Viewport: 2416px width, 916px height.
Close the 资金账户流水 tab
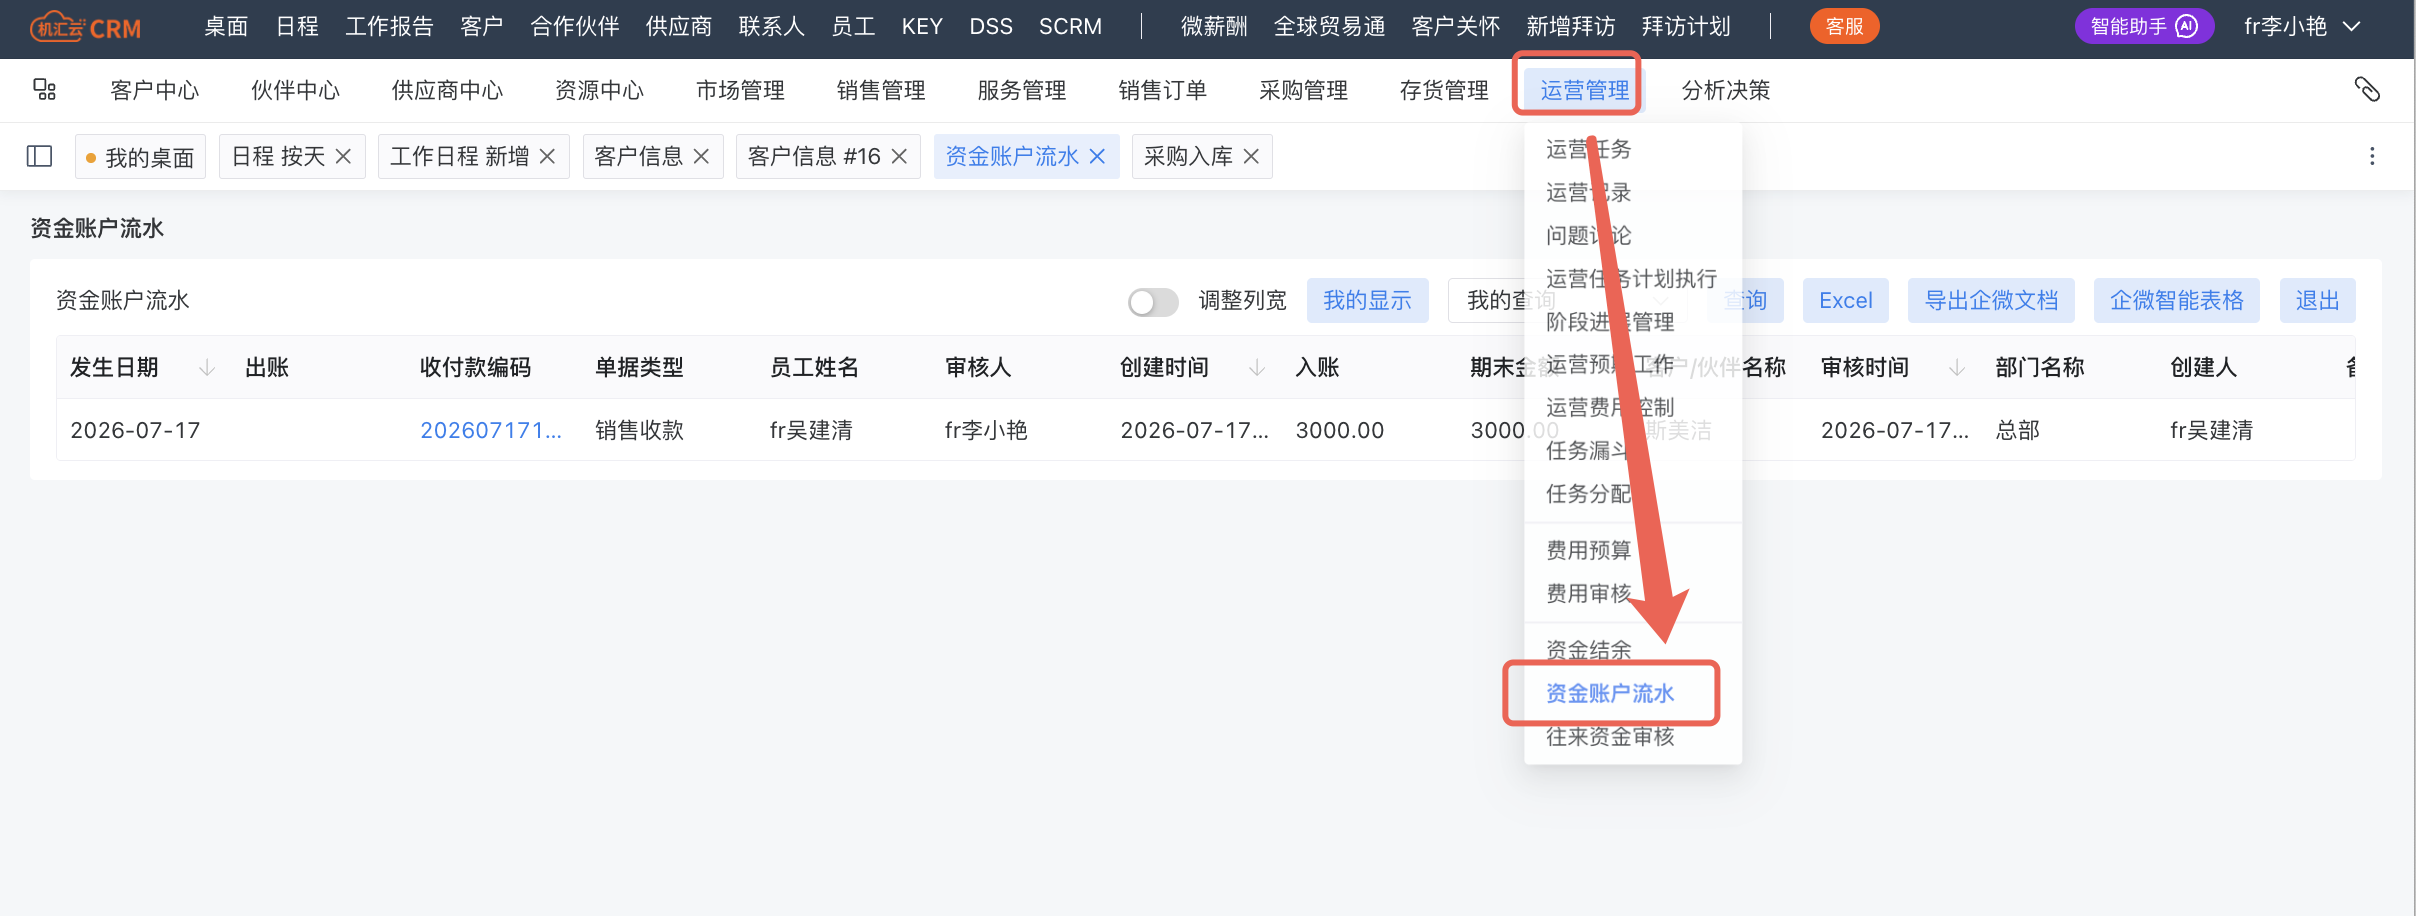1097,156
